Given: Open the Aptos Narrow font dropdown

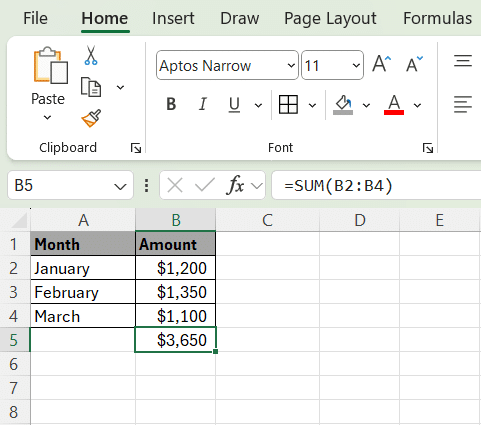Looking at the screenshot, I should tap(291, 65).
